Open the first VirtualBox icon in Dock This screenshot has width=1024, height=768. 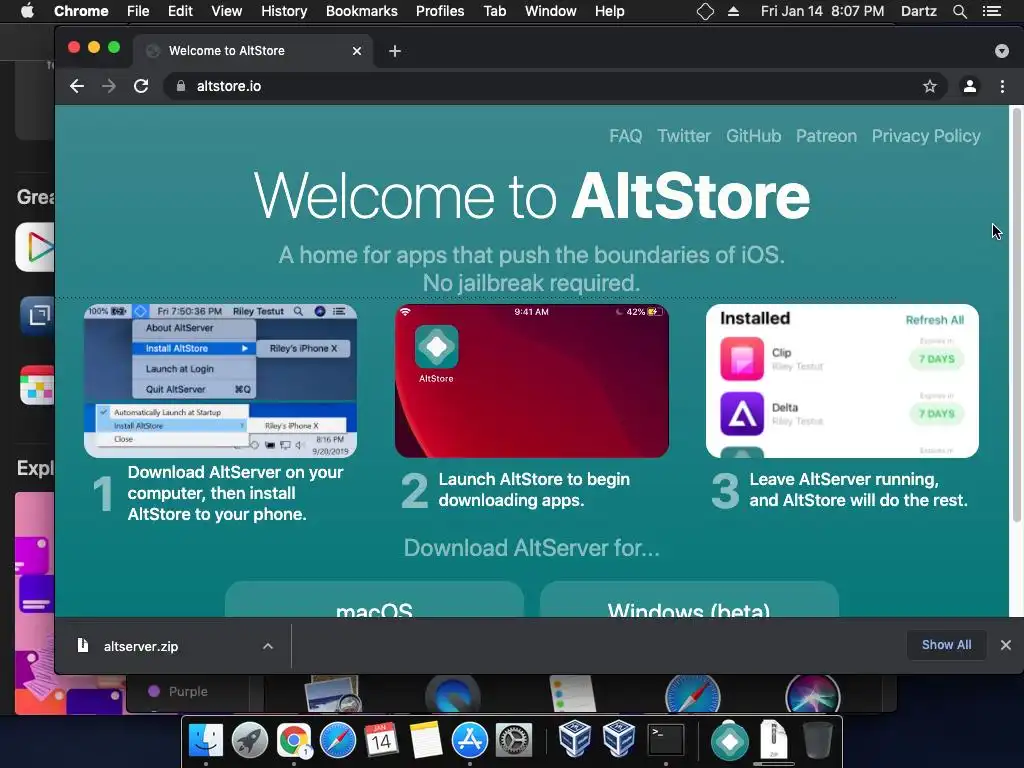(575, 739)
